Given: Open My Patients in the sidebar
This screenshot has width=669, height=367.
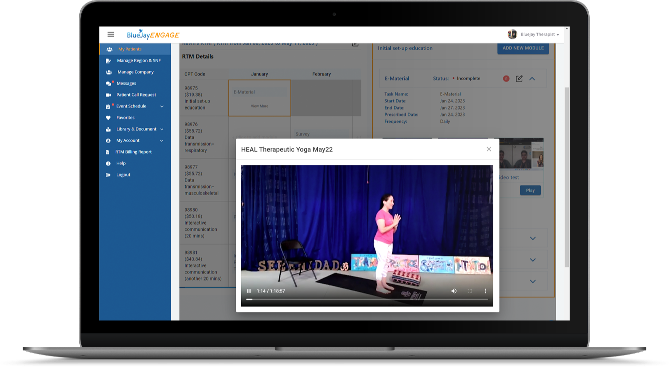Looking at the screenshot, I should [x=135, y=49].
